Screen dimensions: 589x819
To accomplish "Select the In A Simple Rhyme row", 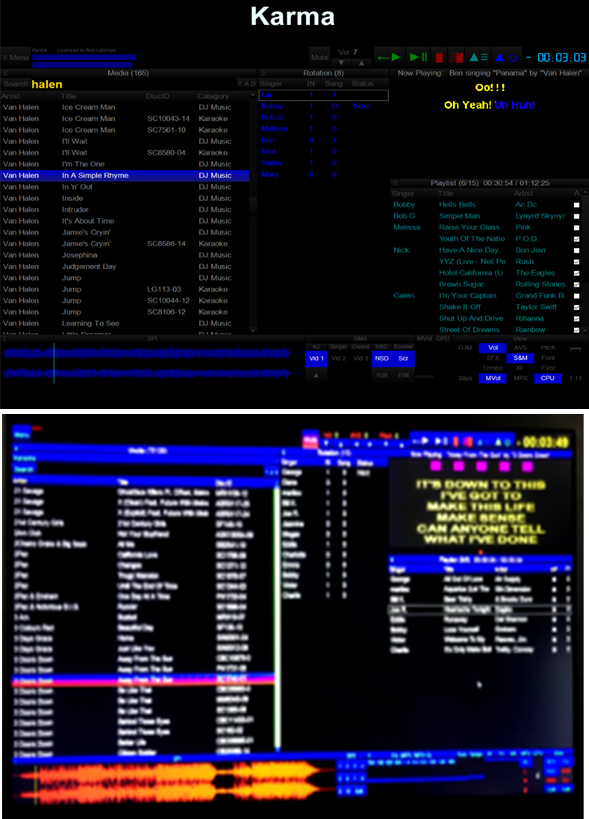I will pos(125,176).
